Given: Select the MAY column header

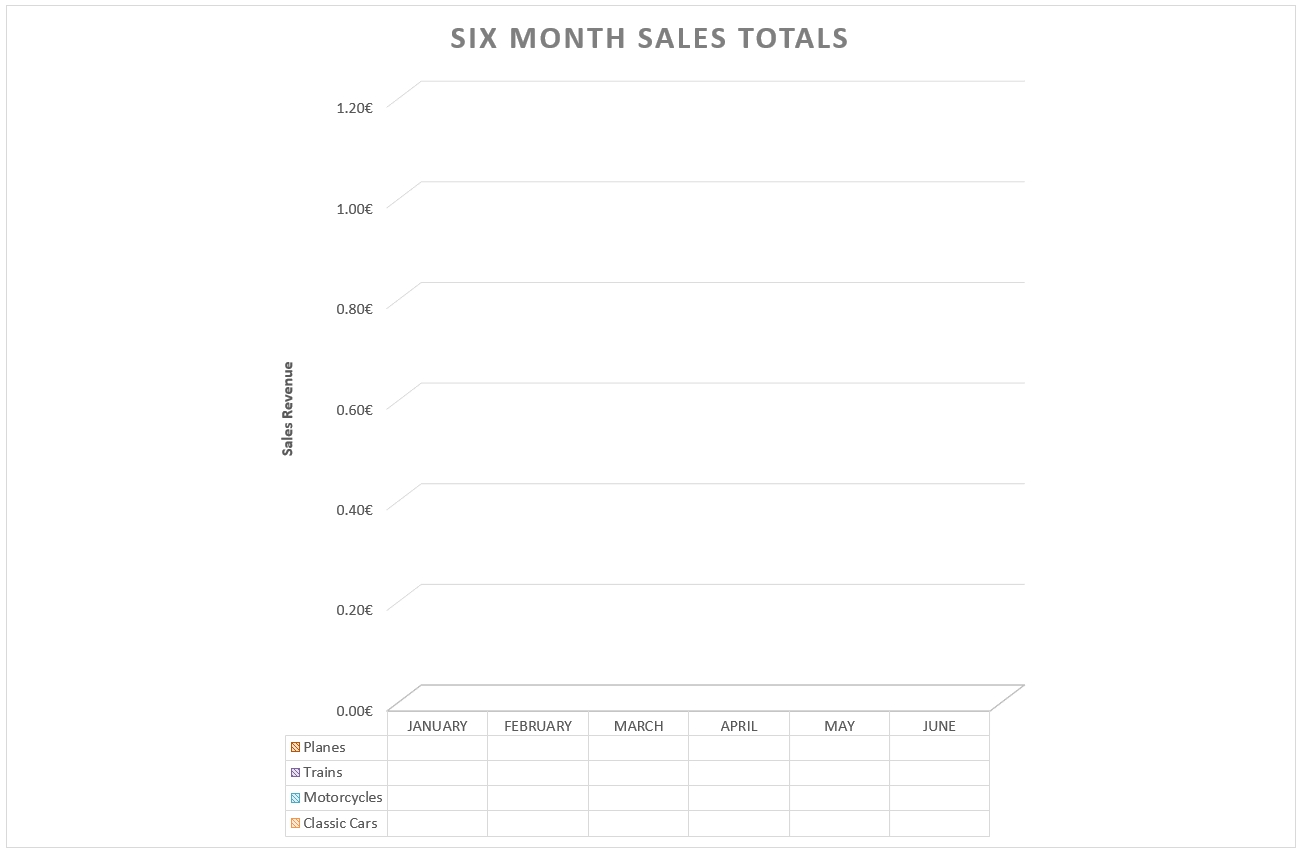Looking at the screenshot, I should [x=839, y=726].
